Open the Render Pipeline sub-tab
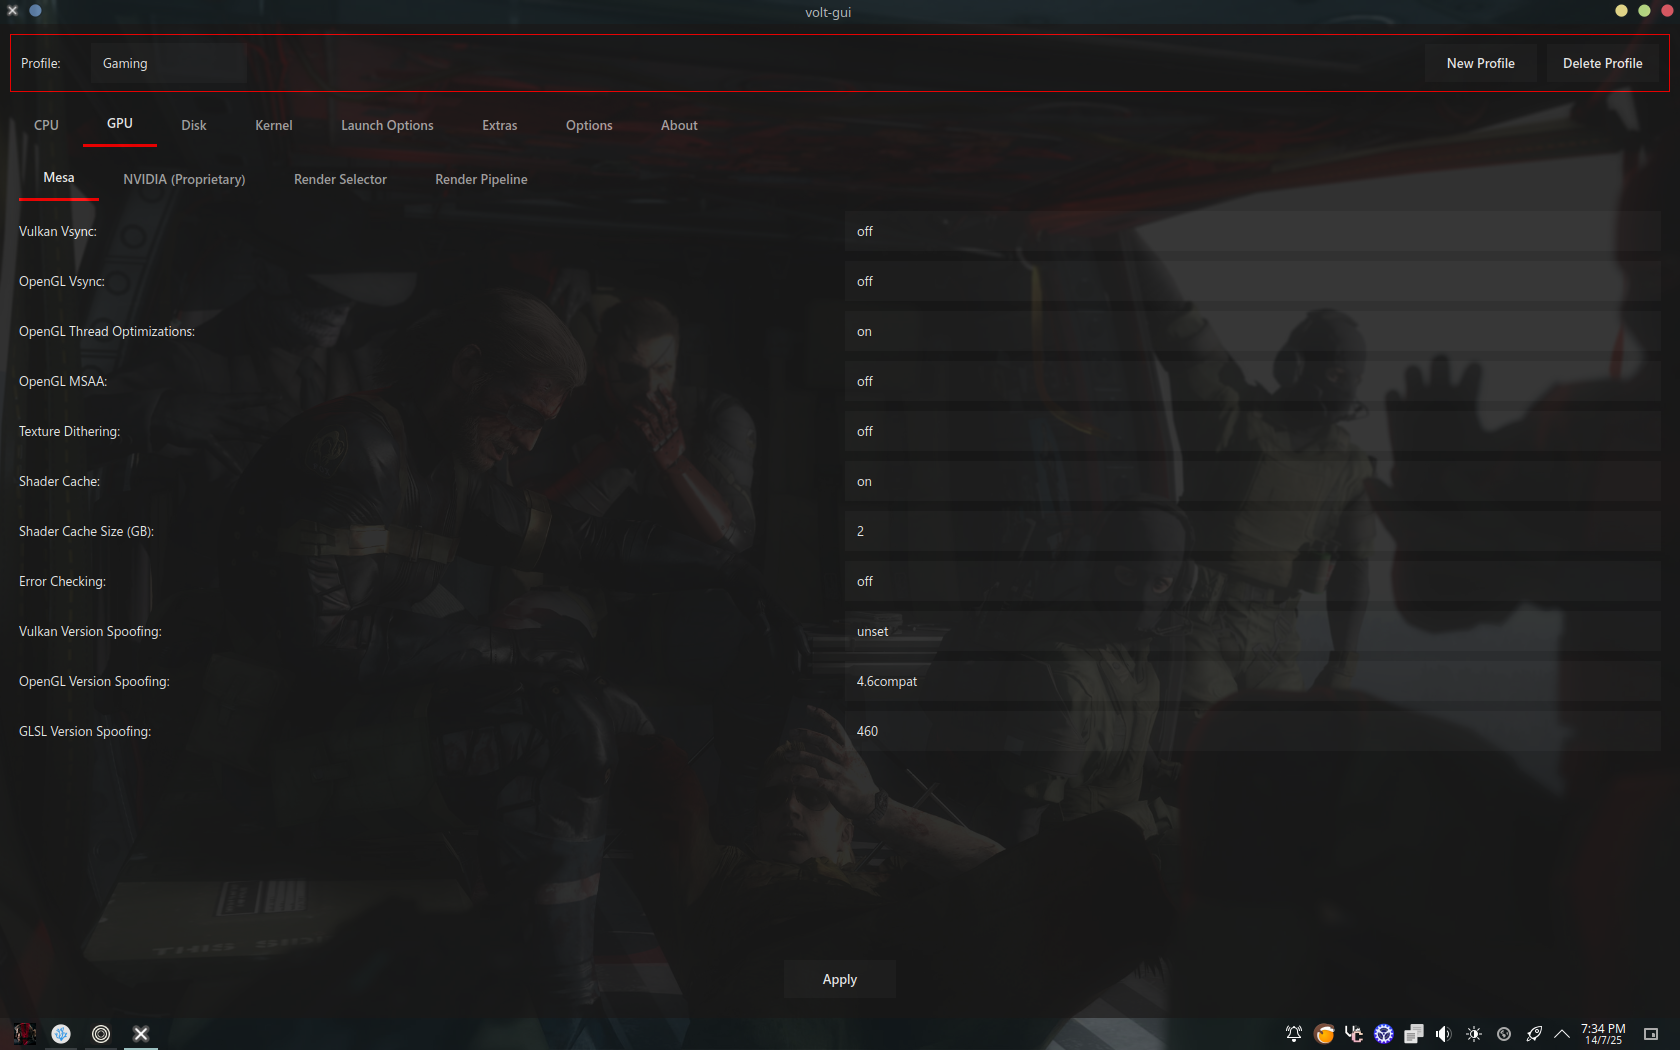Viewport: 1680px width, 1050px height. coord(481,179)
